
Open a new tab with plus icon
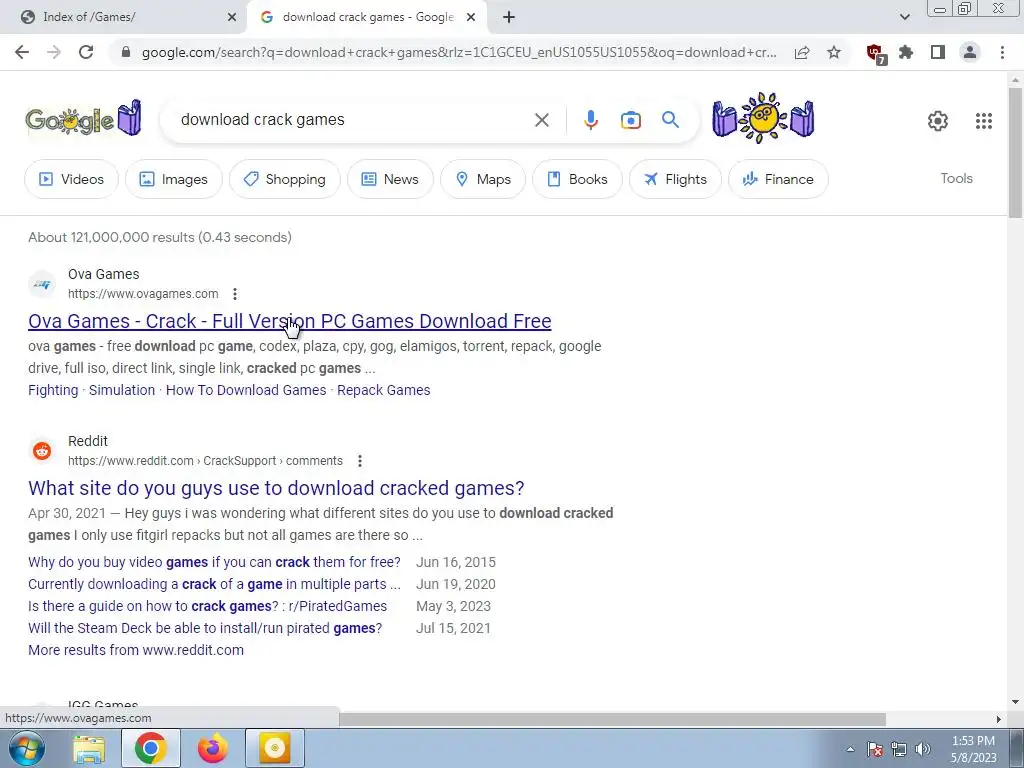509,18
